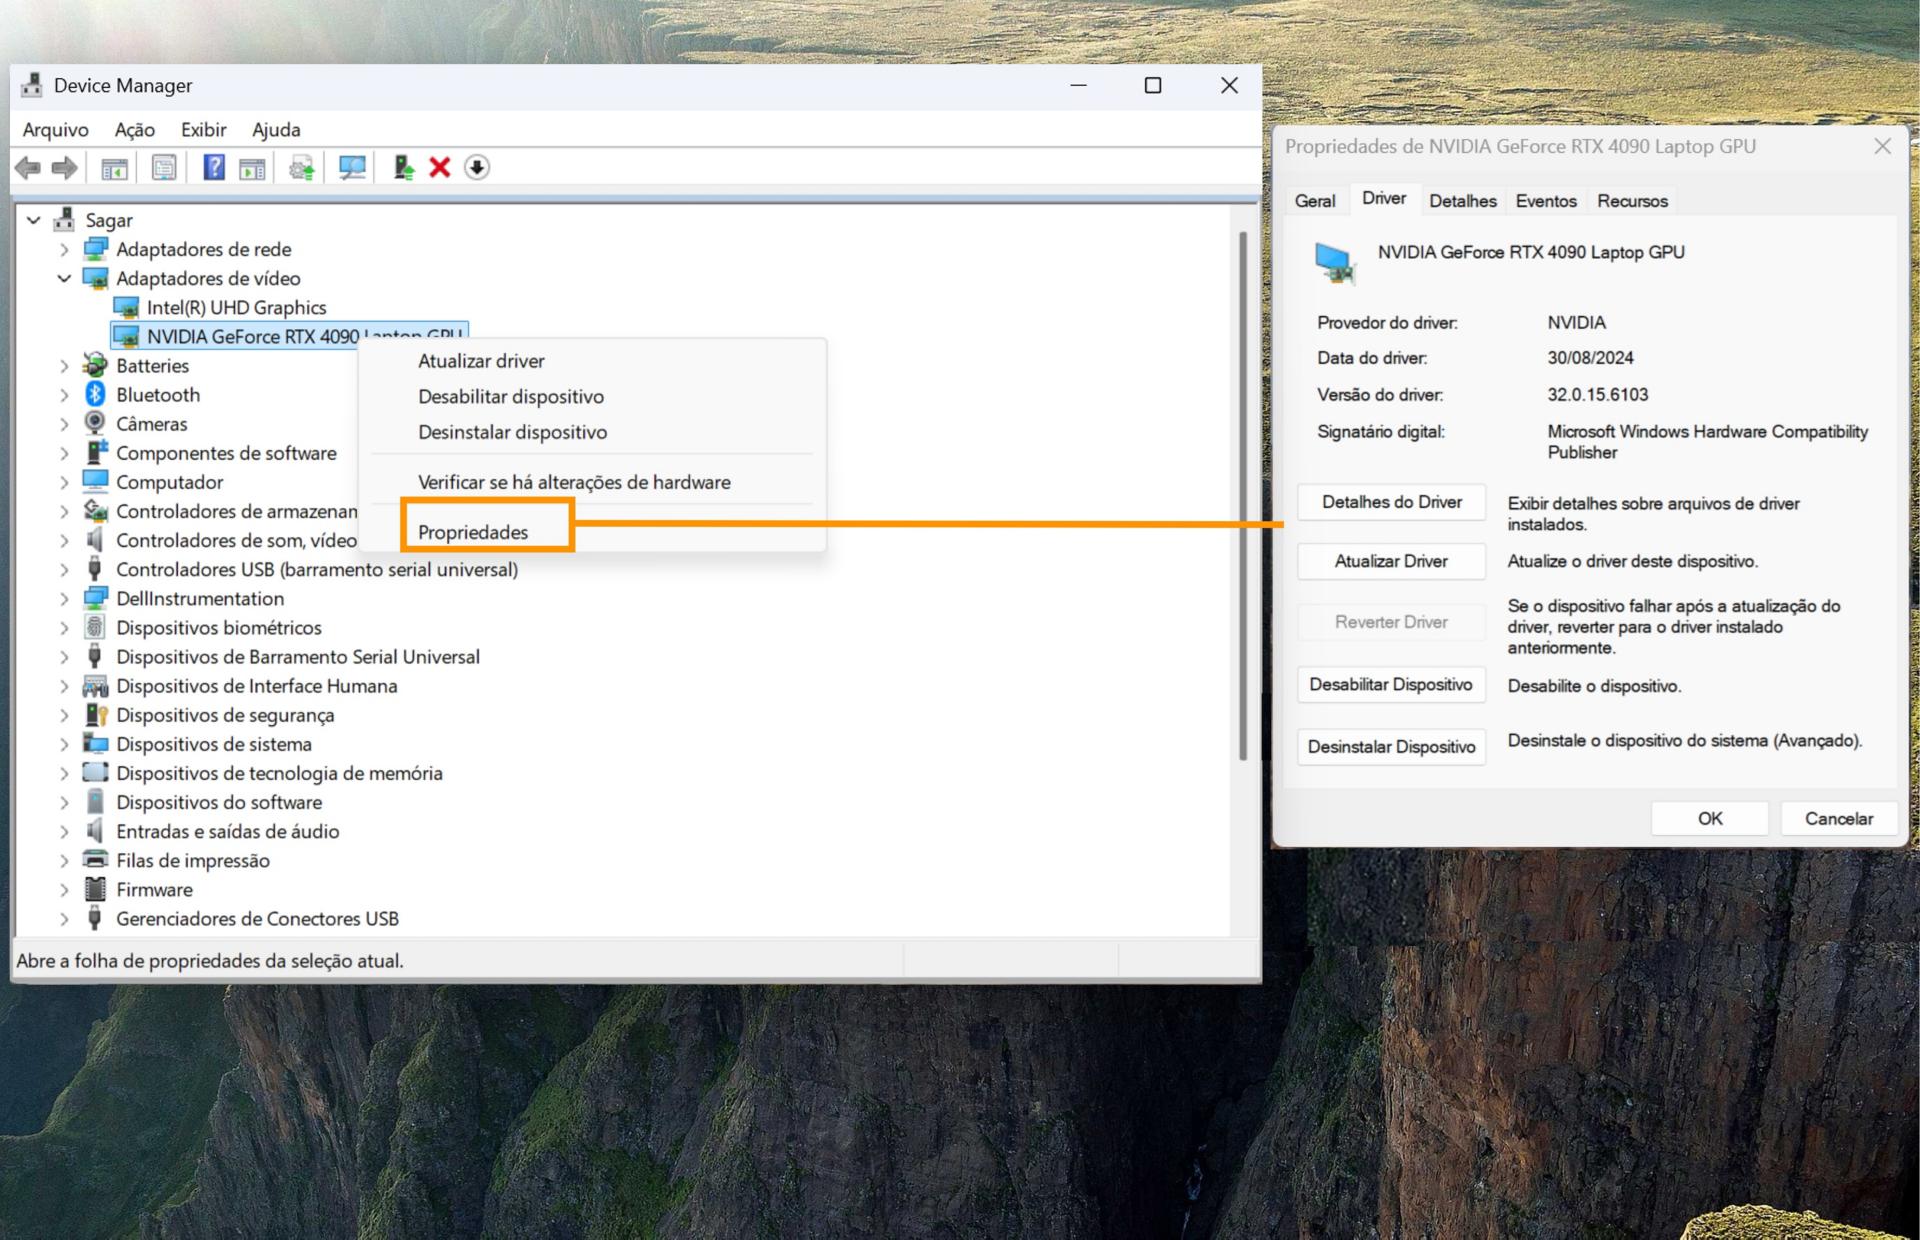The width and height of the screenshot is (1920, 1240).
Task: Click the green-arrow computer toolbar icon
Action: pos(403,167)
